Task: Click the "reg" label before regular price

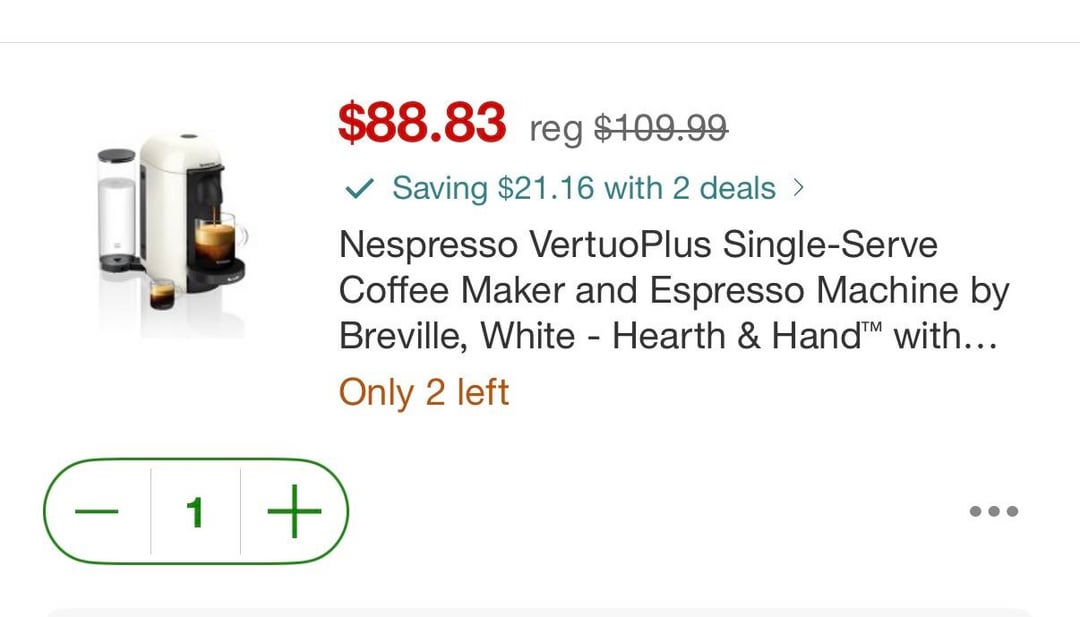Action: tap(555, 129)
